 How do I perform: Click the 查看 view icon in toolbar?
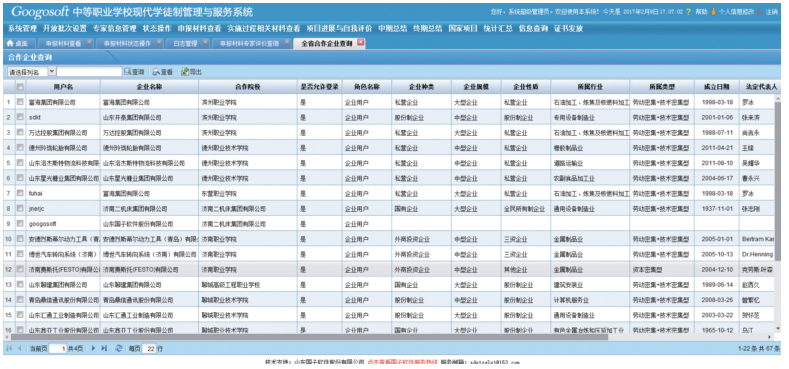point(156,72)
